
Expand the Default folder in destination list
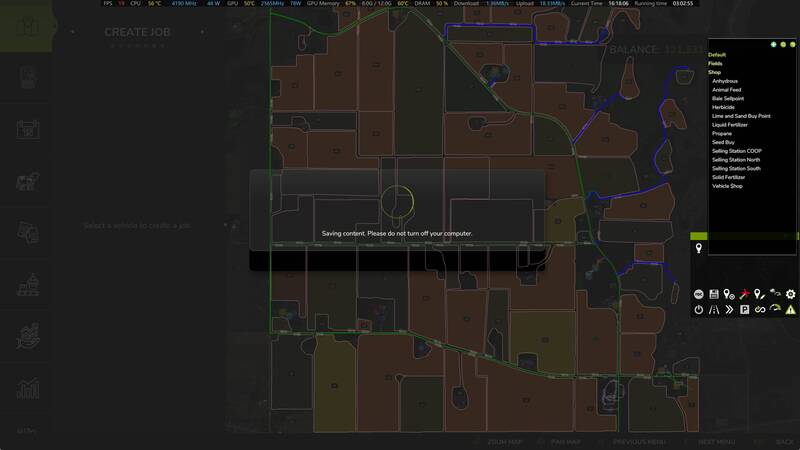pyautogui.click(x=717, y=55)
